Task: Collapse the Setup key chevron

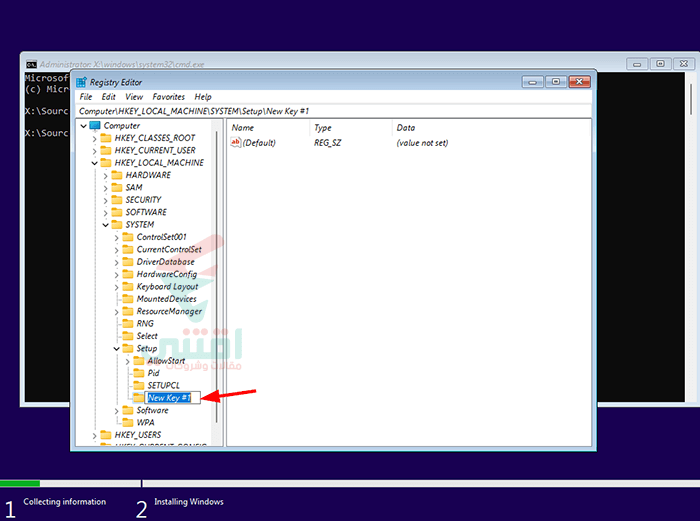Action: coord(117,349)
